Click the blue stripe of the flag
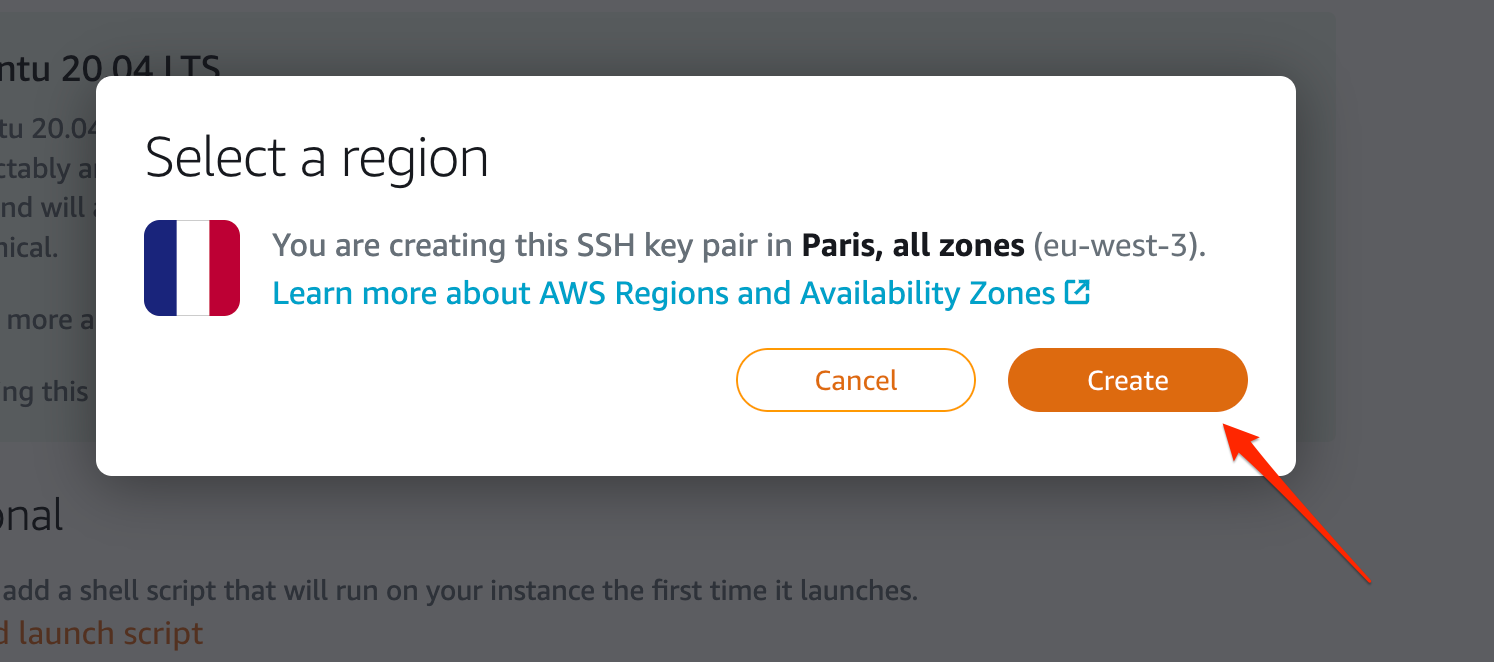This screenshot has width=1494, height=662. 160,268
